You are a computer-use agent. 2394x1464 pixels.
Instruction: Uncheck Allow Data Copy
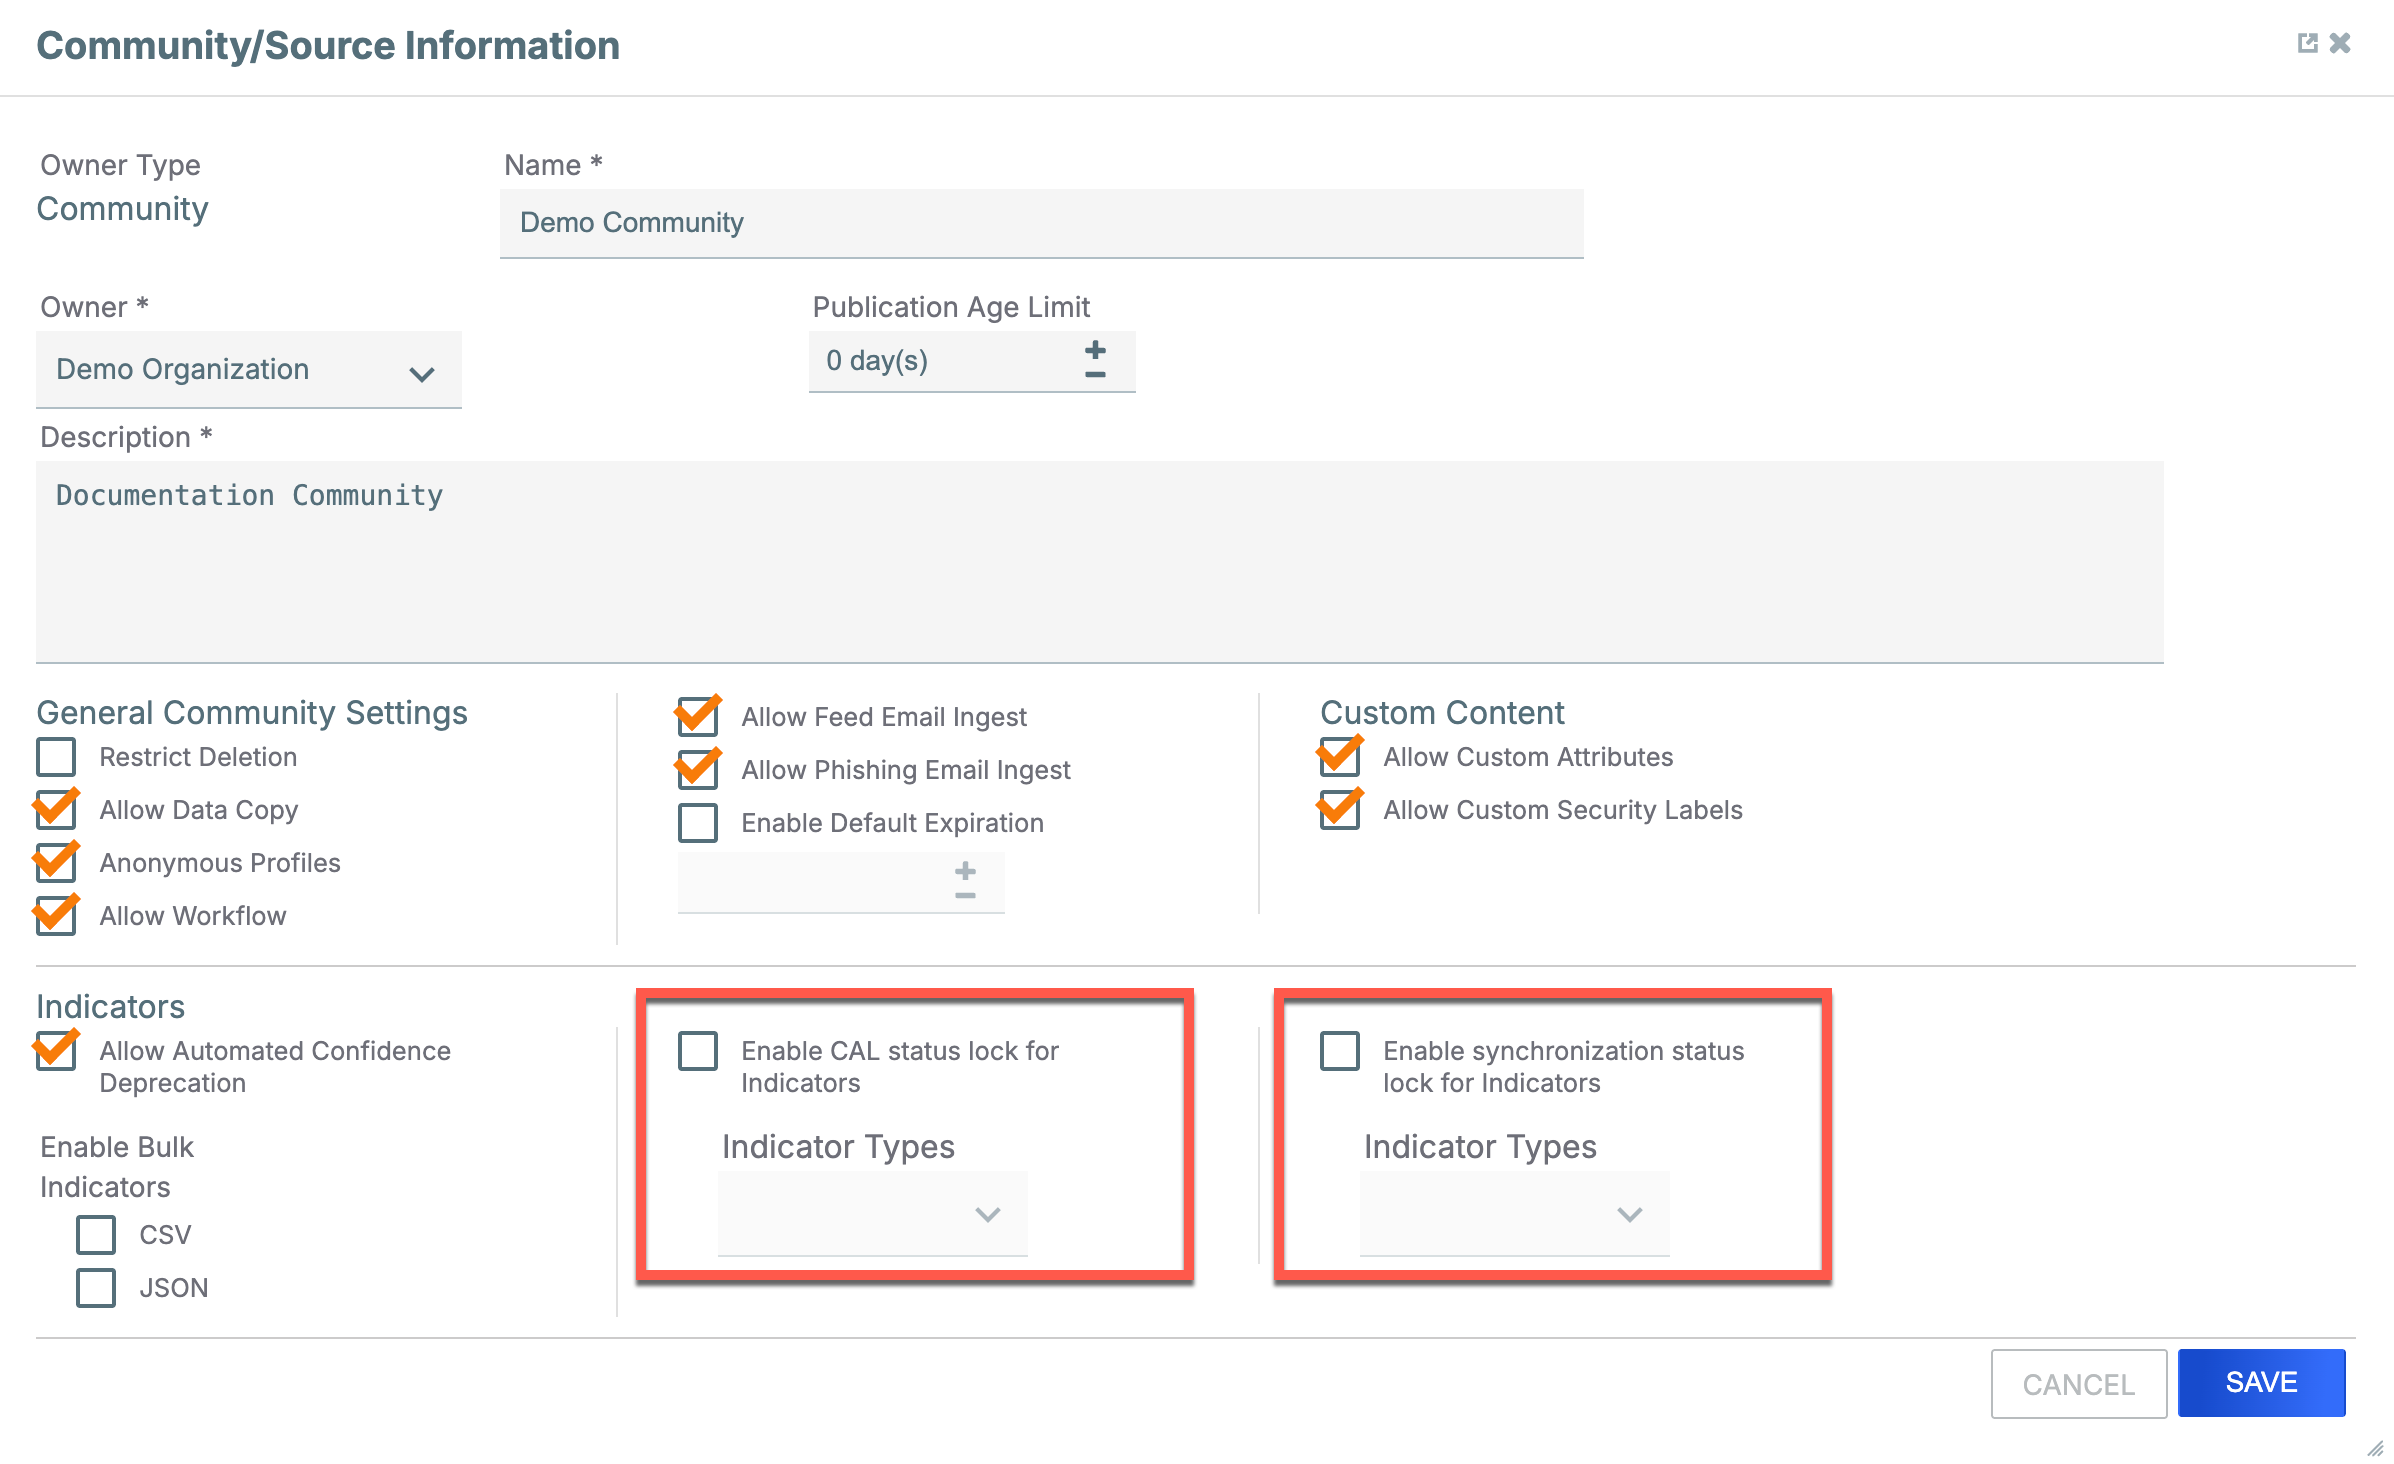point(56,810)
